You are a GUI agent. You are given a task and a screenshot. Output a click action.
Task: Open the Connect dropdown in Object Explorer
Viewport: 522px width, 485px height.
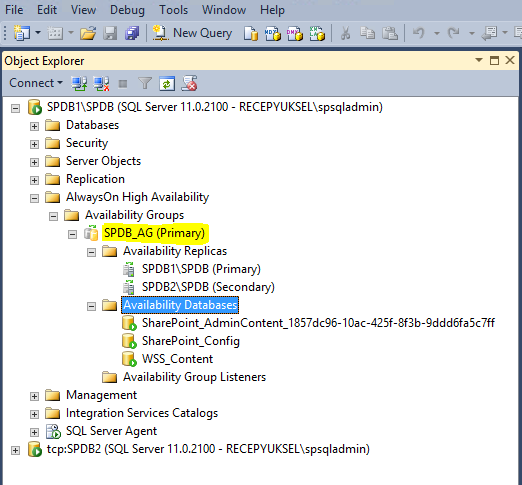point(36,83)
